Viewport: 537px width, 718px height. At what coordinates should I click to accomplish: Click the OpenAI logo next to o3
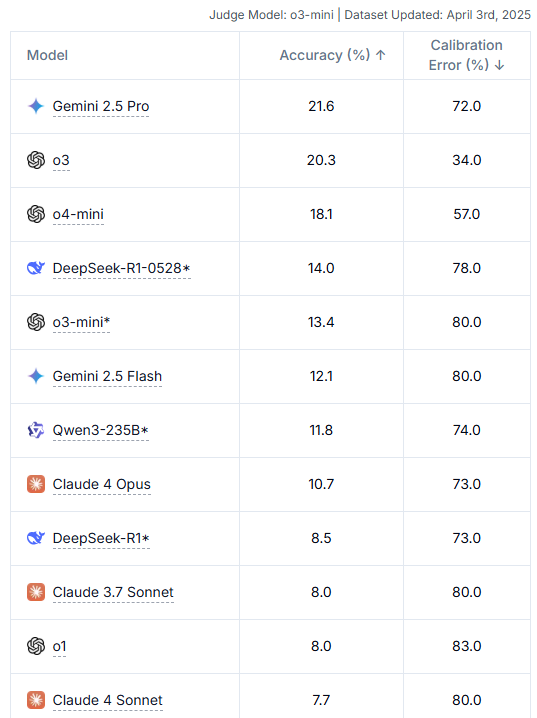tap(36, 160)
